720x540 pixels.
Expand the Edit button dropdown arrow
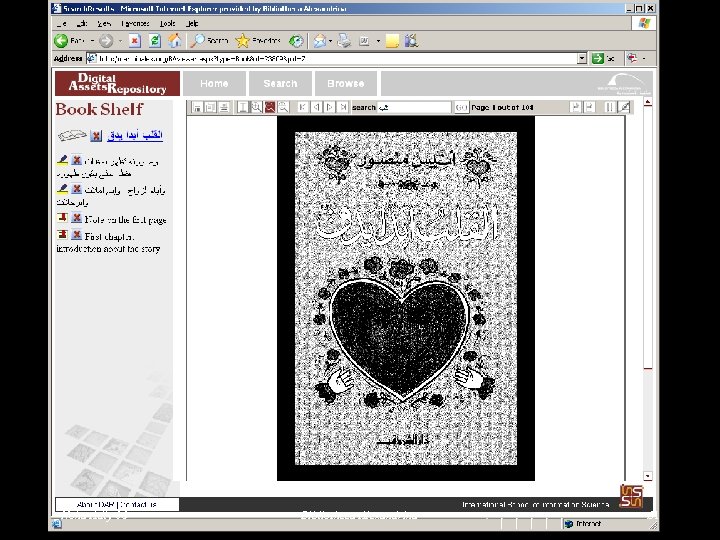point(378,41)
